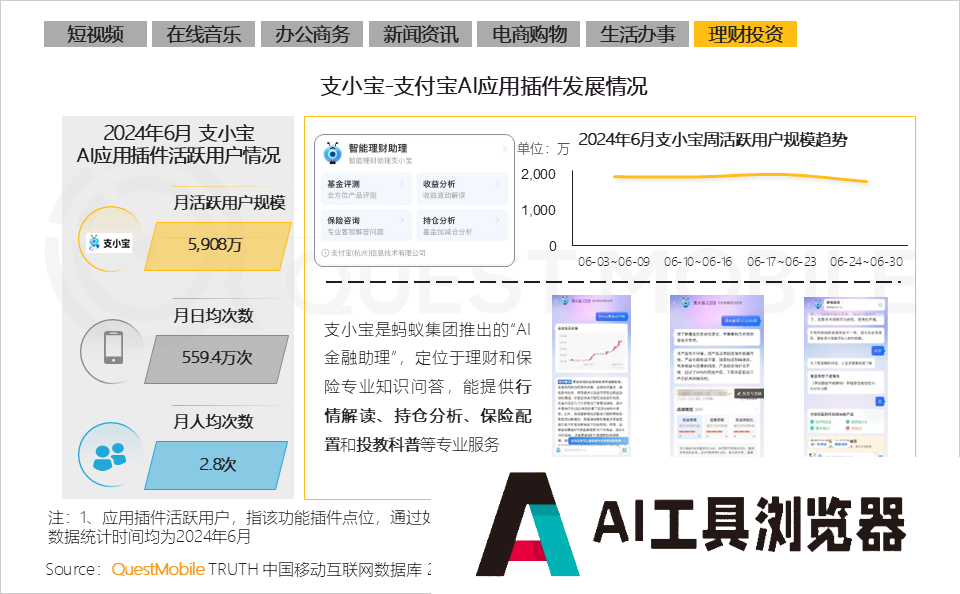The height and width of the screenshot is (594, 960).
Task: Click the 06-03~06-09 axis label
Action: coord(613,262)
